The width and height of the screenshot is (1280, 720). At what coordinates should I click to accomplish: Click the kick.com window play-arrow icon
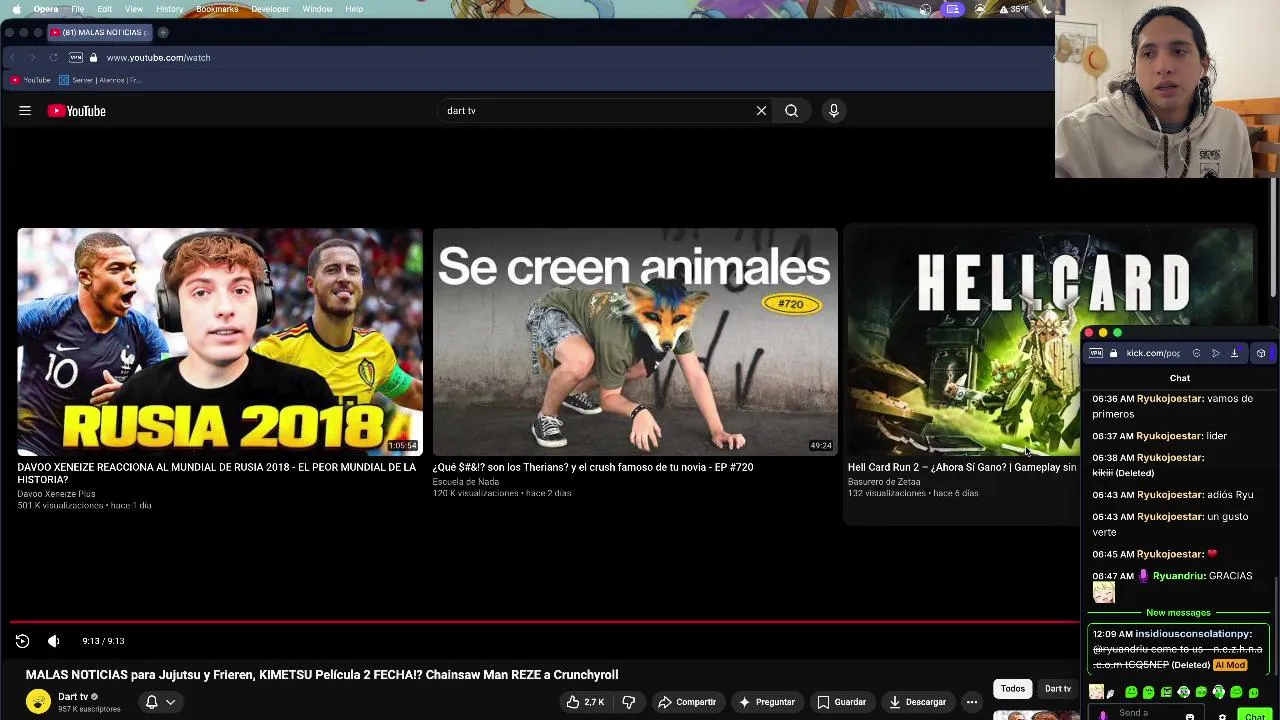coord(1215,353)
